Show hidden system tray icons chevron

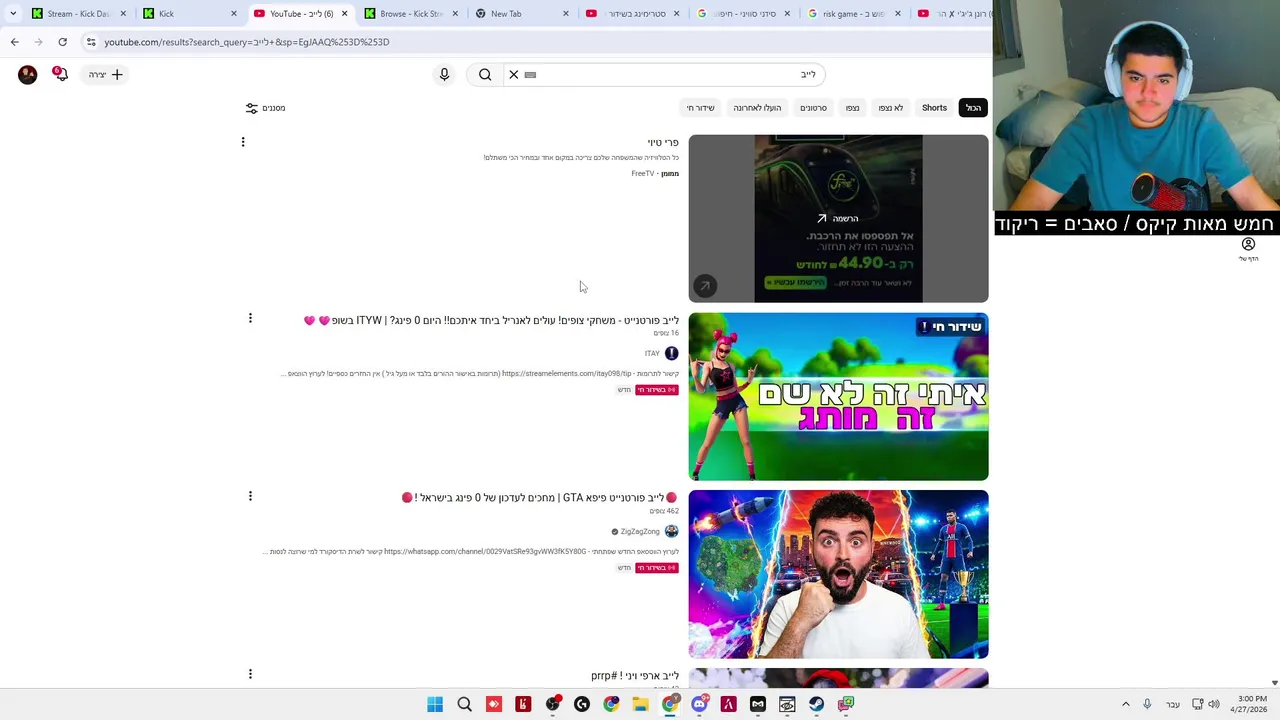click(x=1125, y=704)
